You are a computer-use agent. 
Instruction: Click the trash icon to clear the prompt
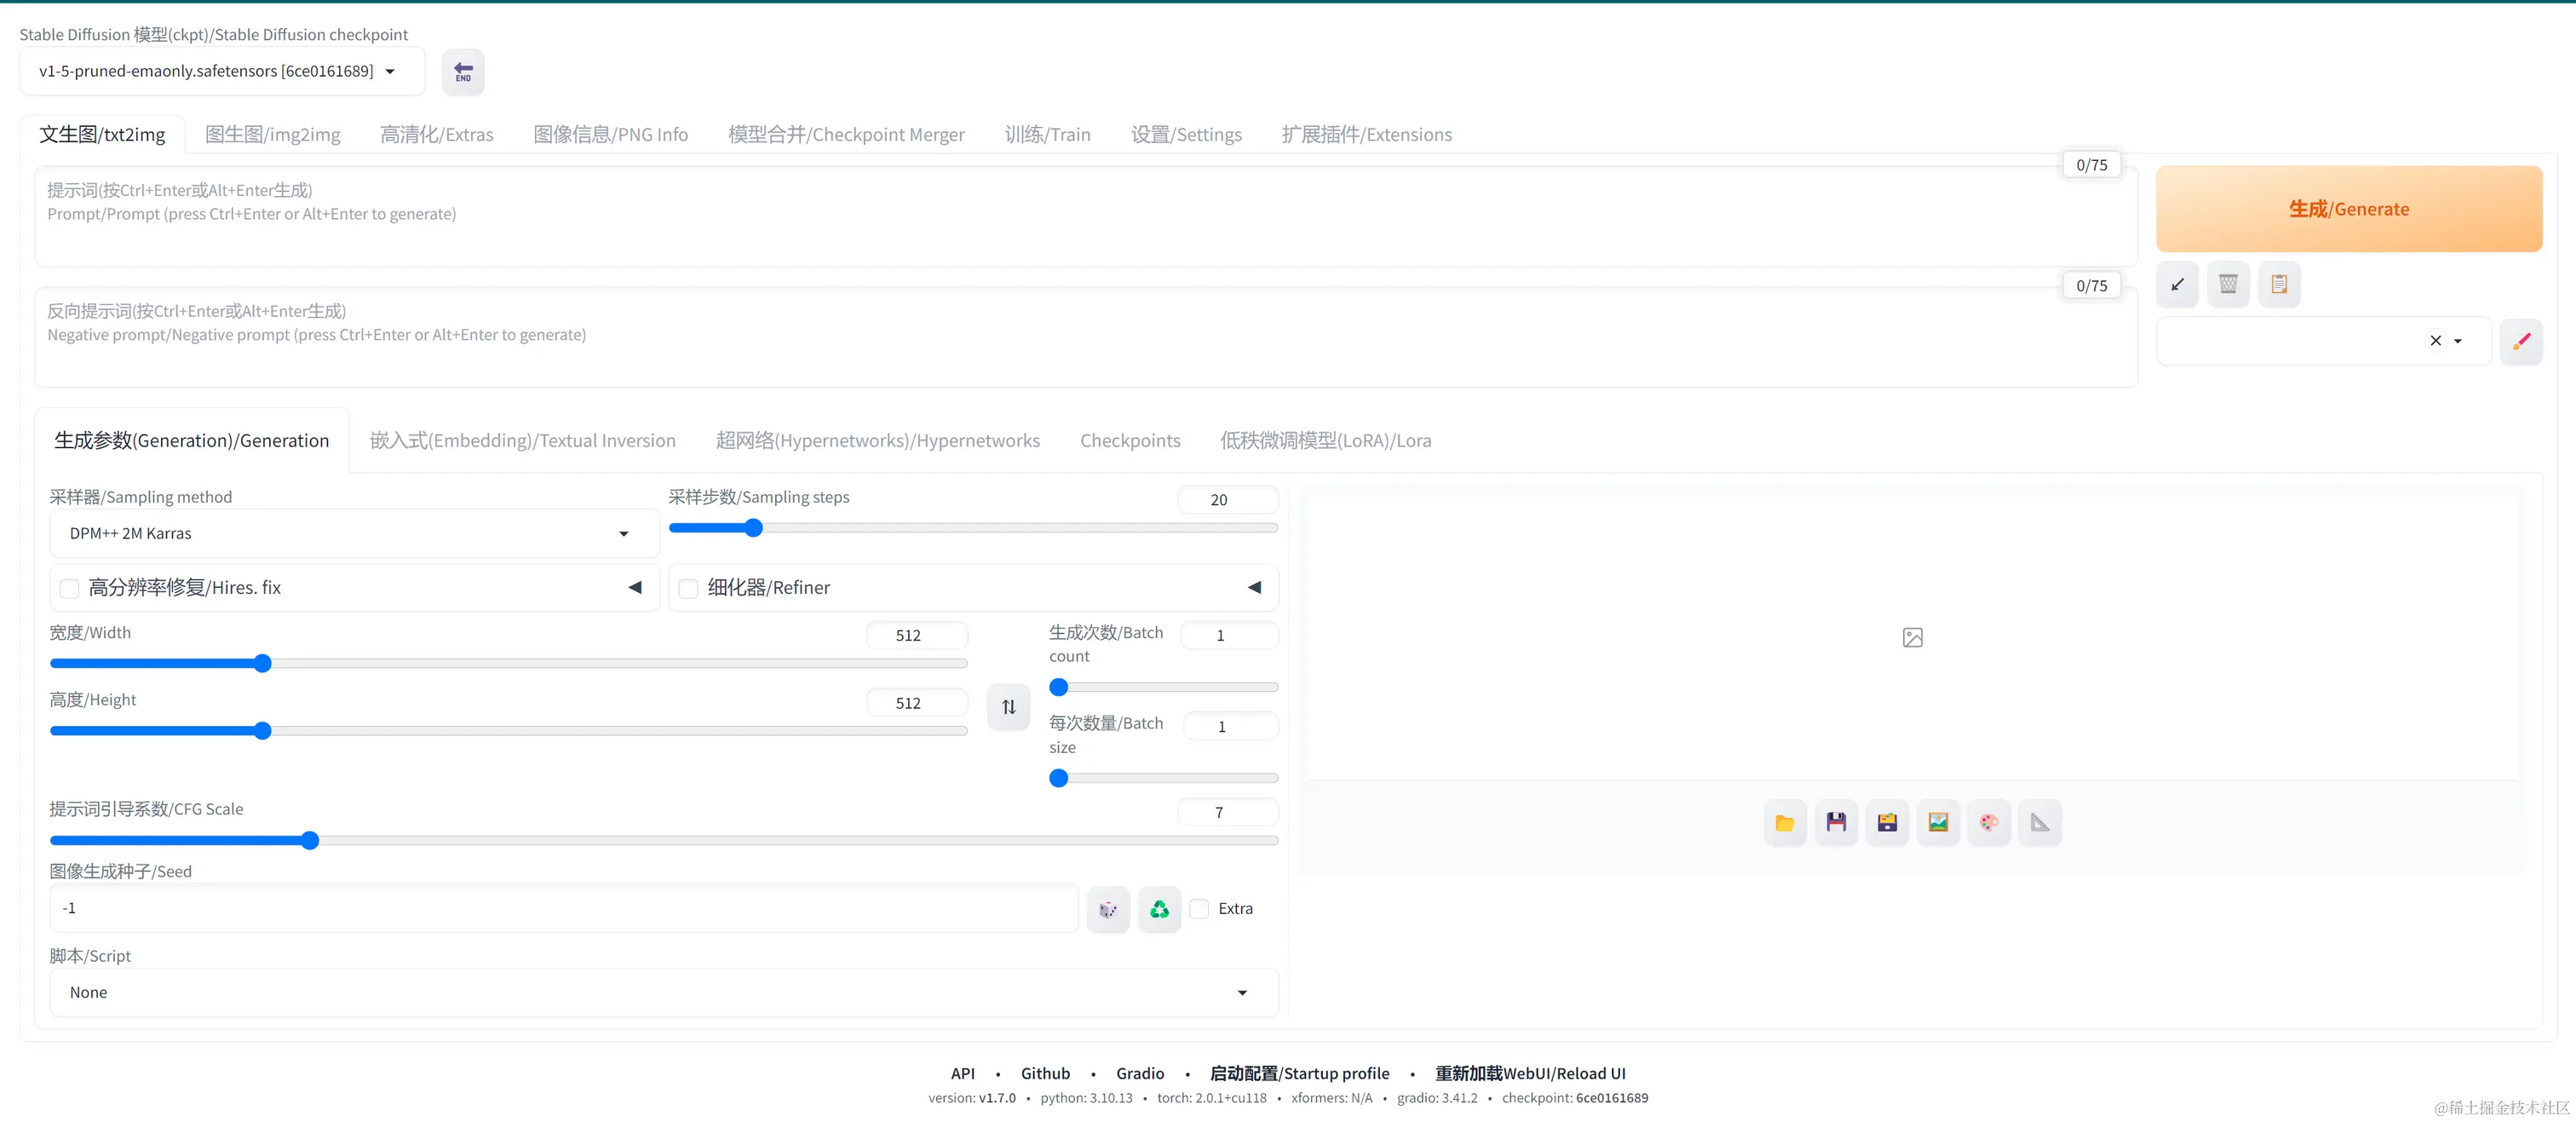click(2228, 285)
